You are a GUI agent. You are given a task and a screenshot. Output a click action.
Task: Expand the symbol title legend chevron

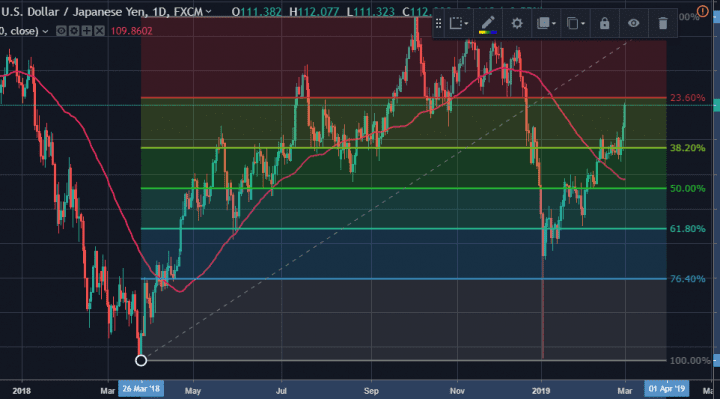[208, 11]
